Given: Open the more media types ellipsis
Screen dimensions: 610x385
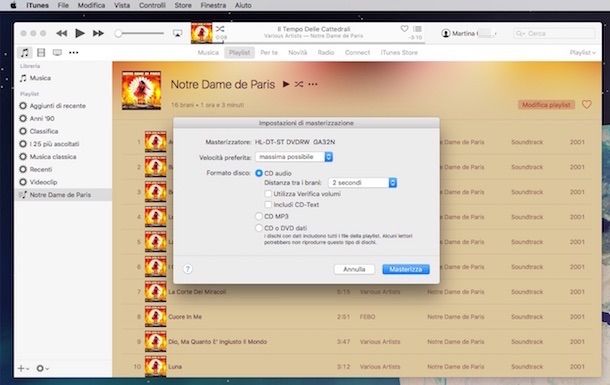Looking at the screenshot, I should [x=74, y=52].
